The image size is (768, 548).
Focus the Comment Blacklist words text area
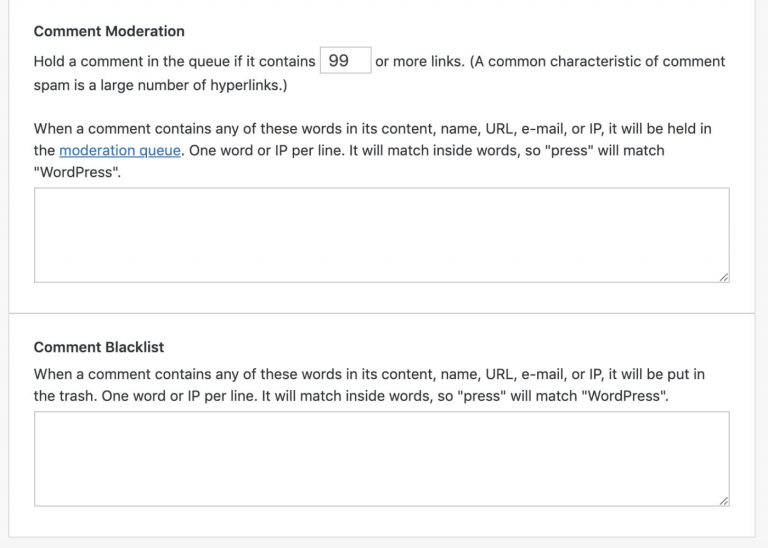tap(382, 459)
